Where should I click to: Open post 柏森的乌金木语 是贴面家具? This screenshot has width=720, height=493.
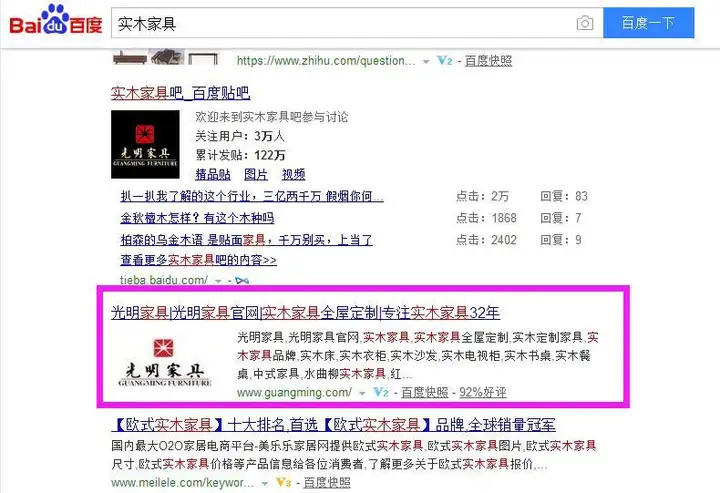(246, 240)
